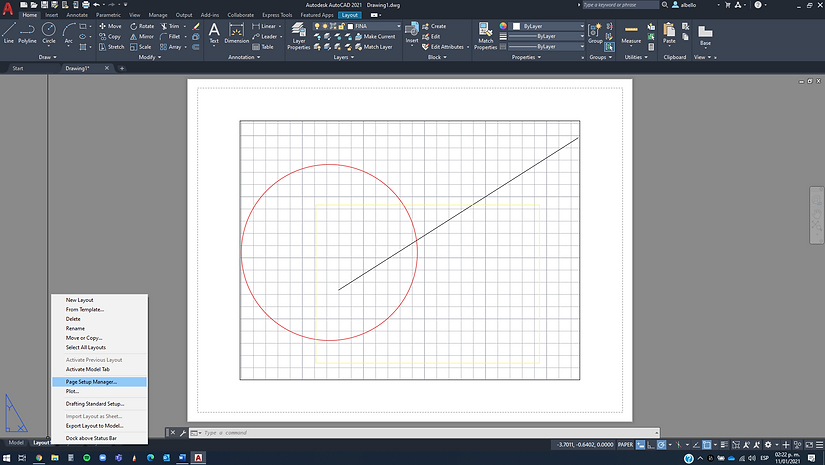
Task: Click the Save icon in quick access toolbar
Action: [x=44, y=5]
